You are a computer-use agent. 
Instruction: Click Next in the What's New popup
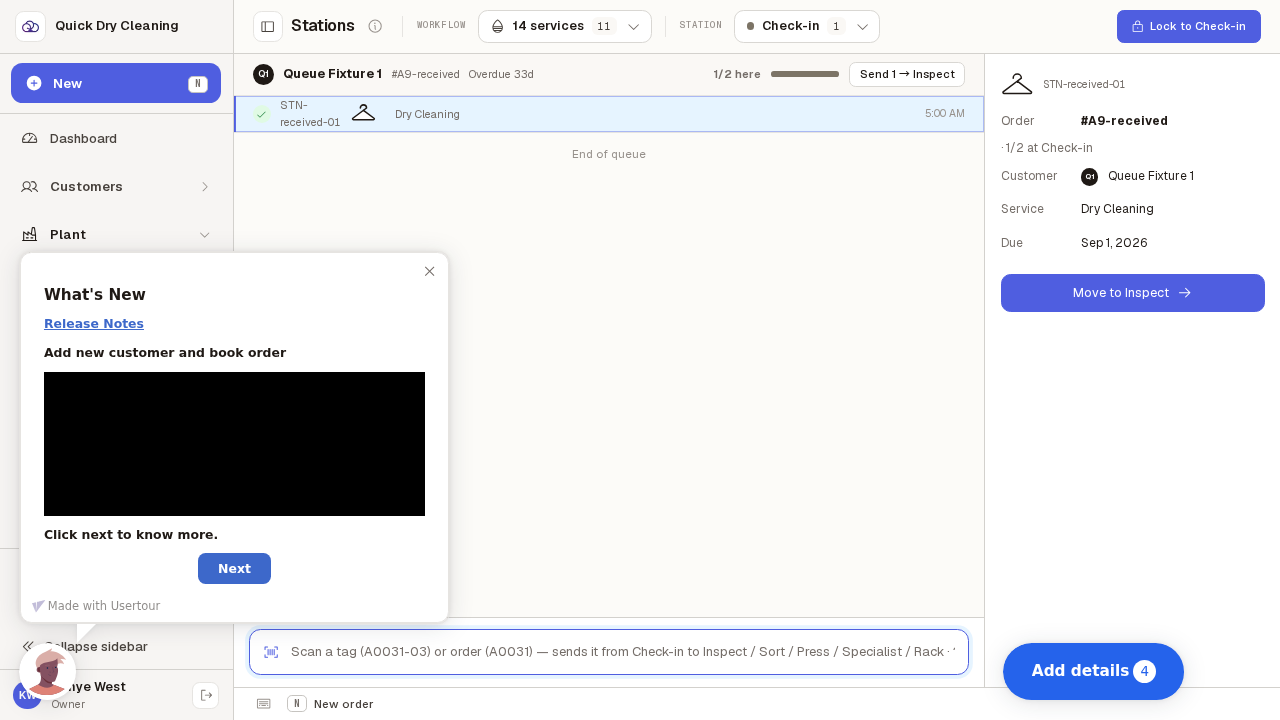(x=234, y=568)
